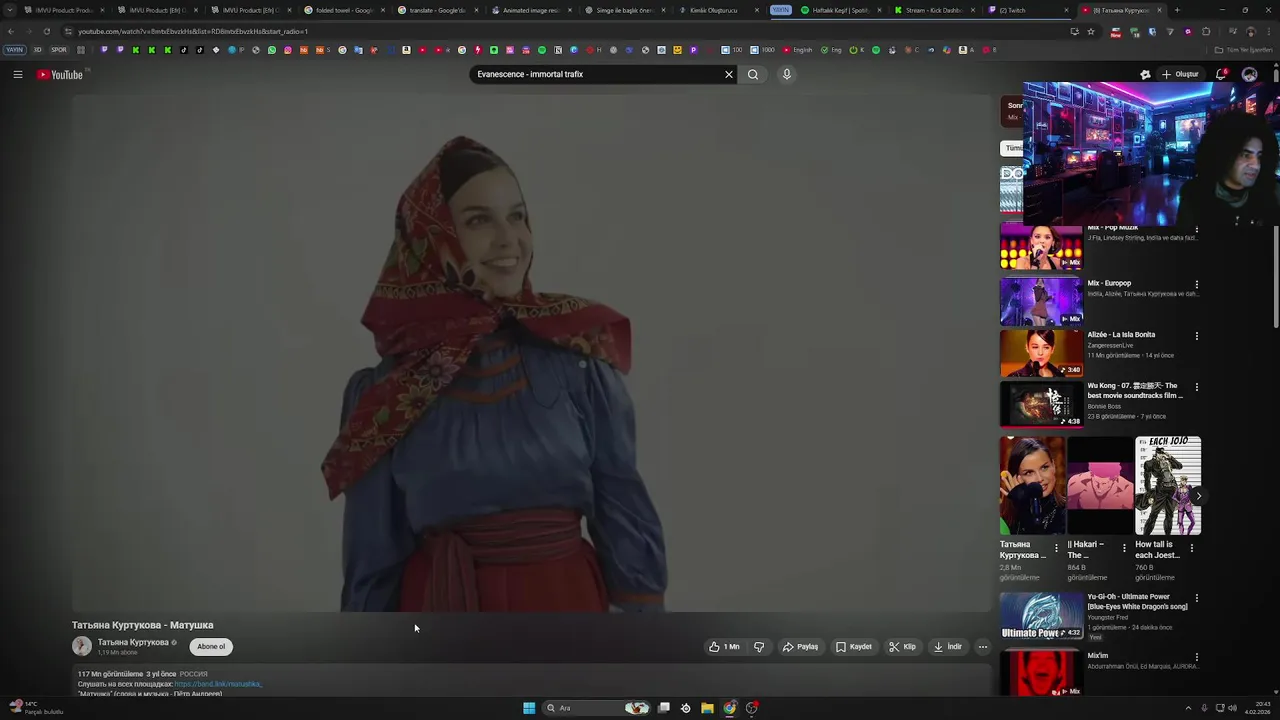Open more actions three-dot menu under video
This screenshot has height=720, width=1280.
(x=982, y=647)
